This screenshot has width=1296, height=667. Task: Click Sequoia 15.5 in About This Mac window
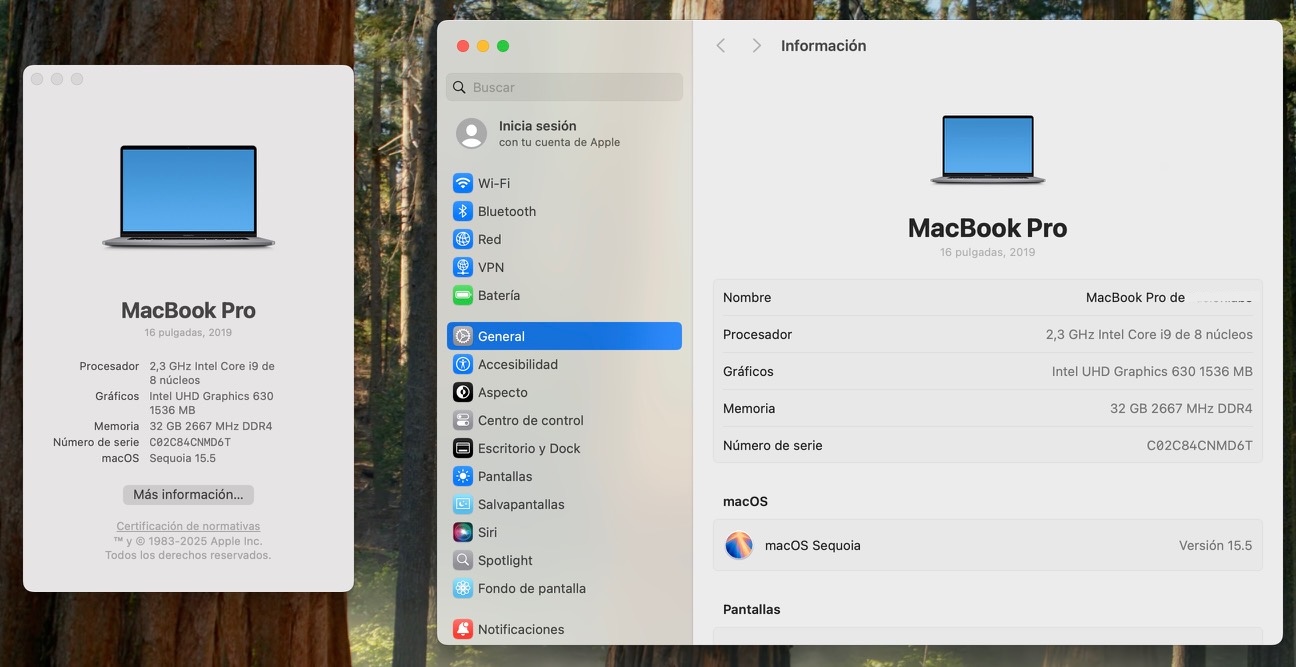tap(182, 458)
